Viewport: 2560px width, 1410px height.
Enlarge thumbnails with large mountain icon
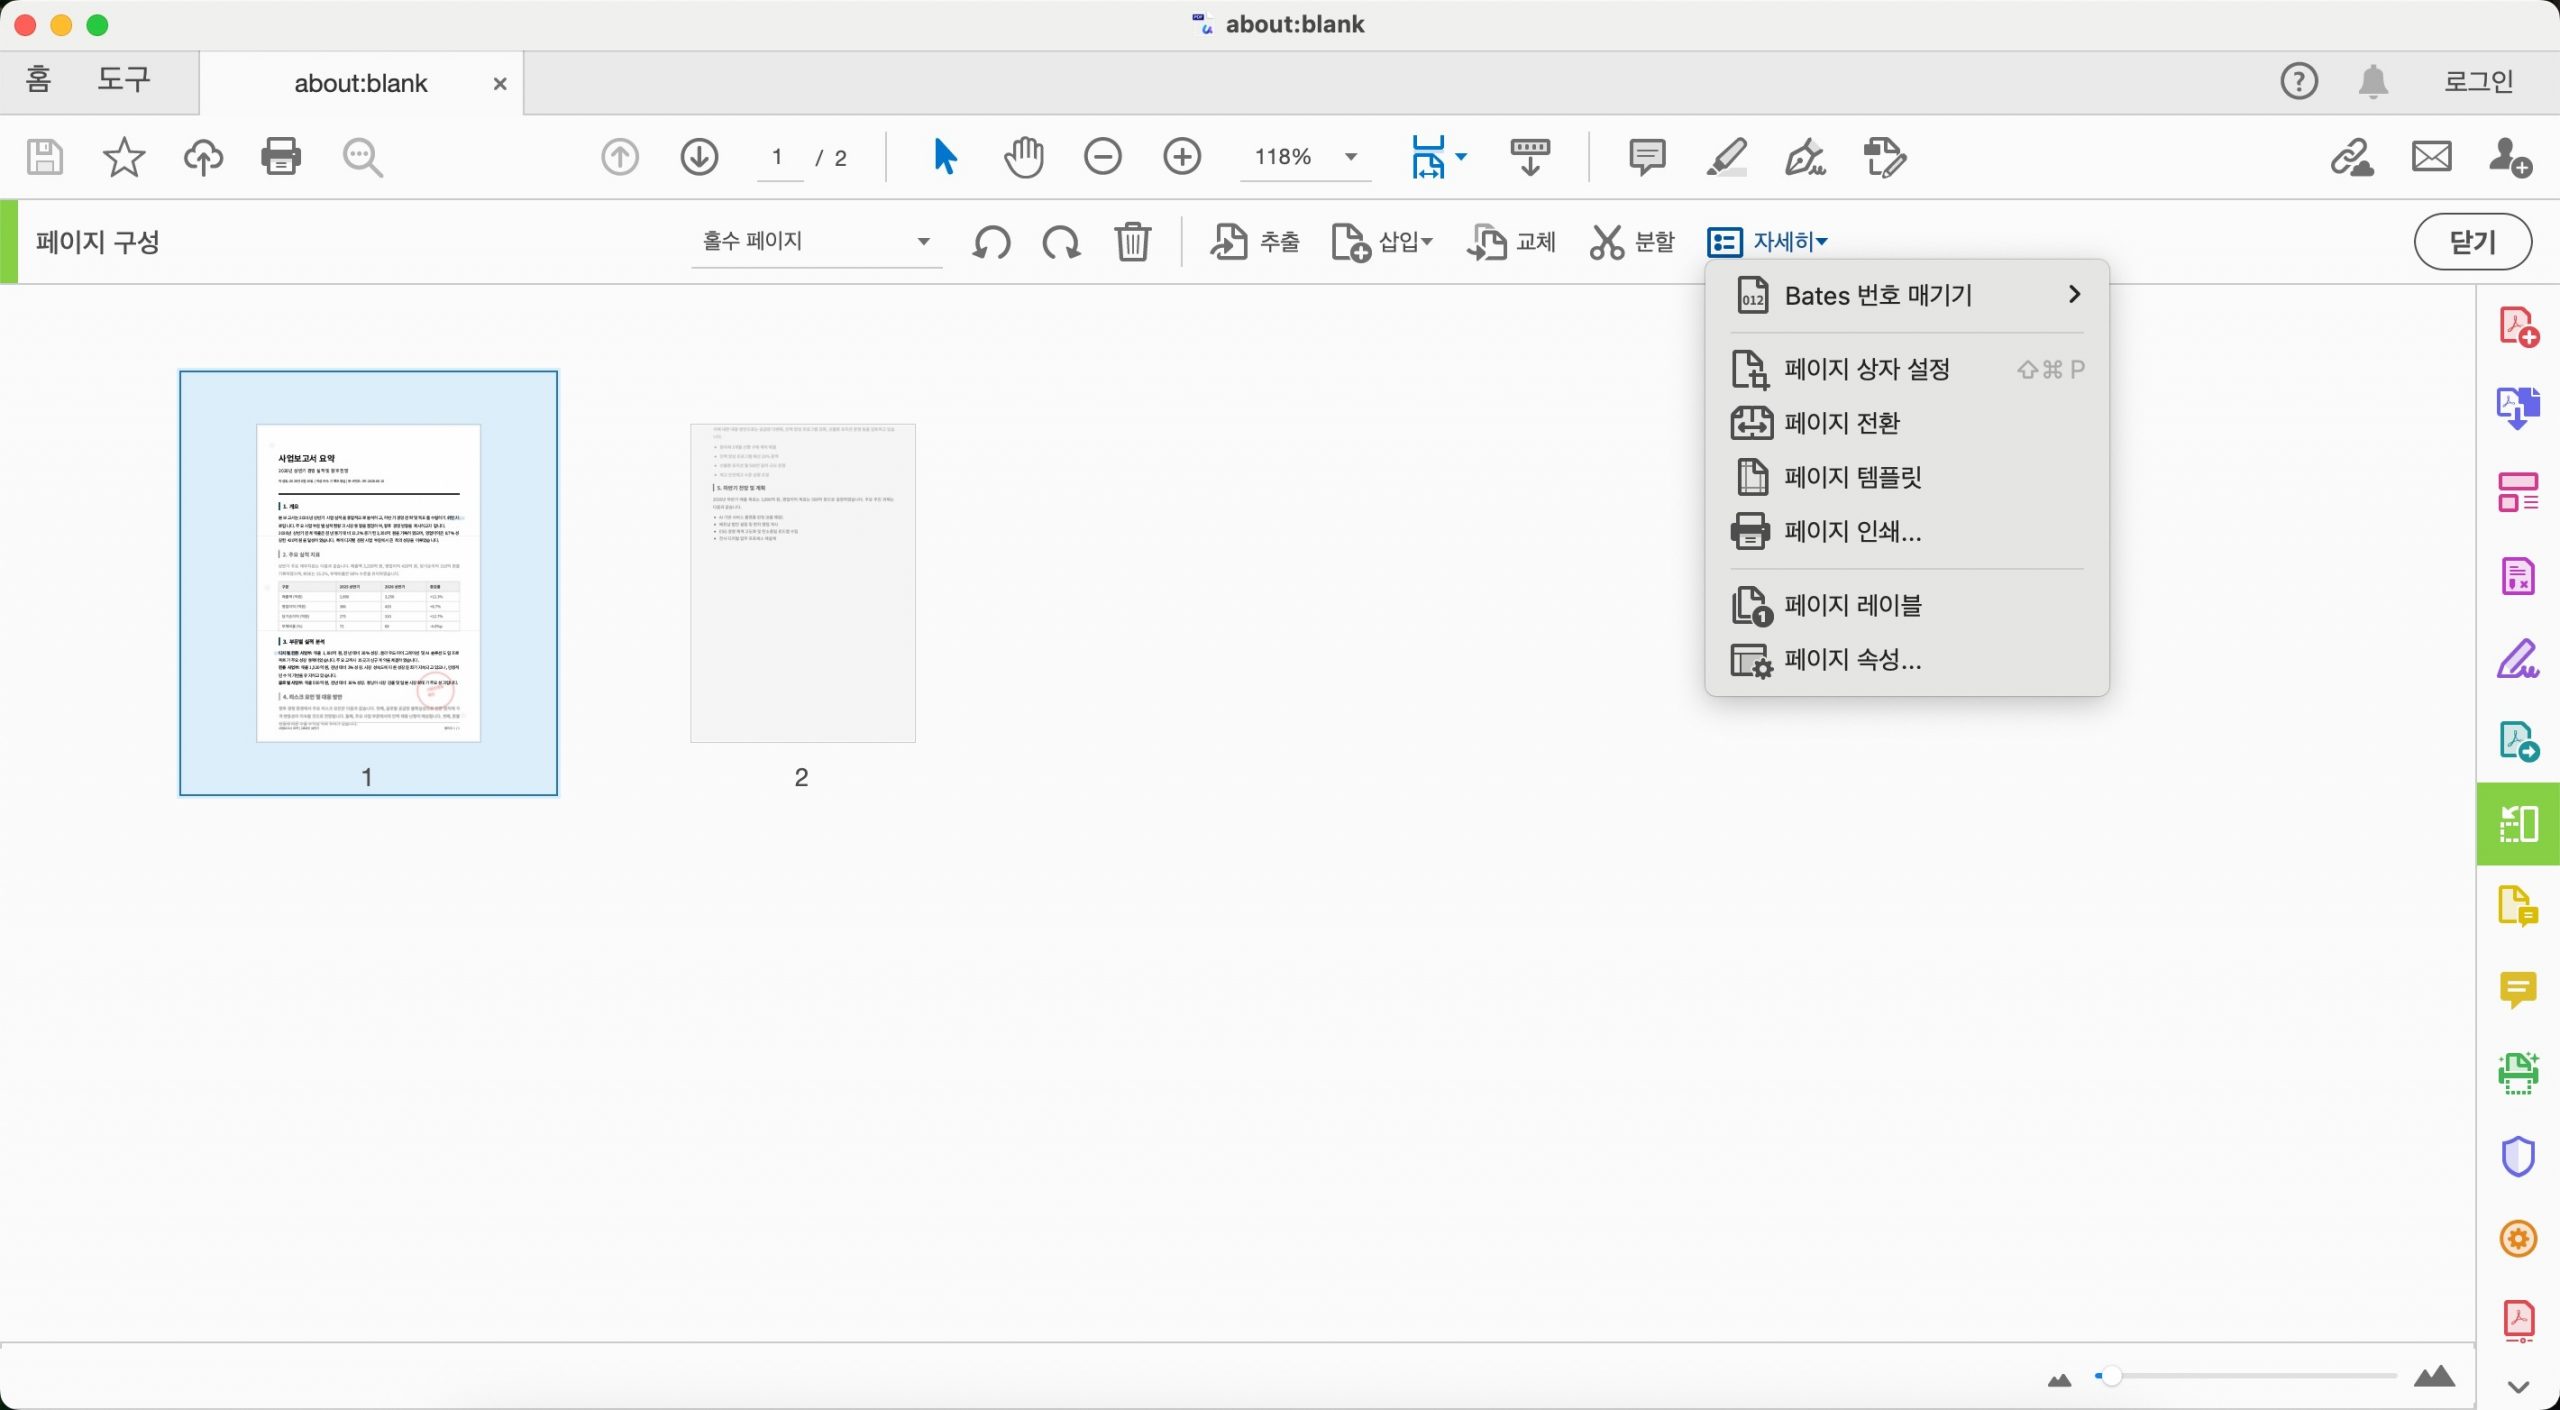pyautogui.click(x=2433, y=1377)
